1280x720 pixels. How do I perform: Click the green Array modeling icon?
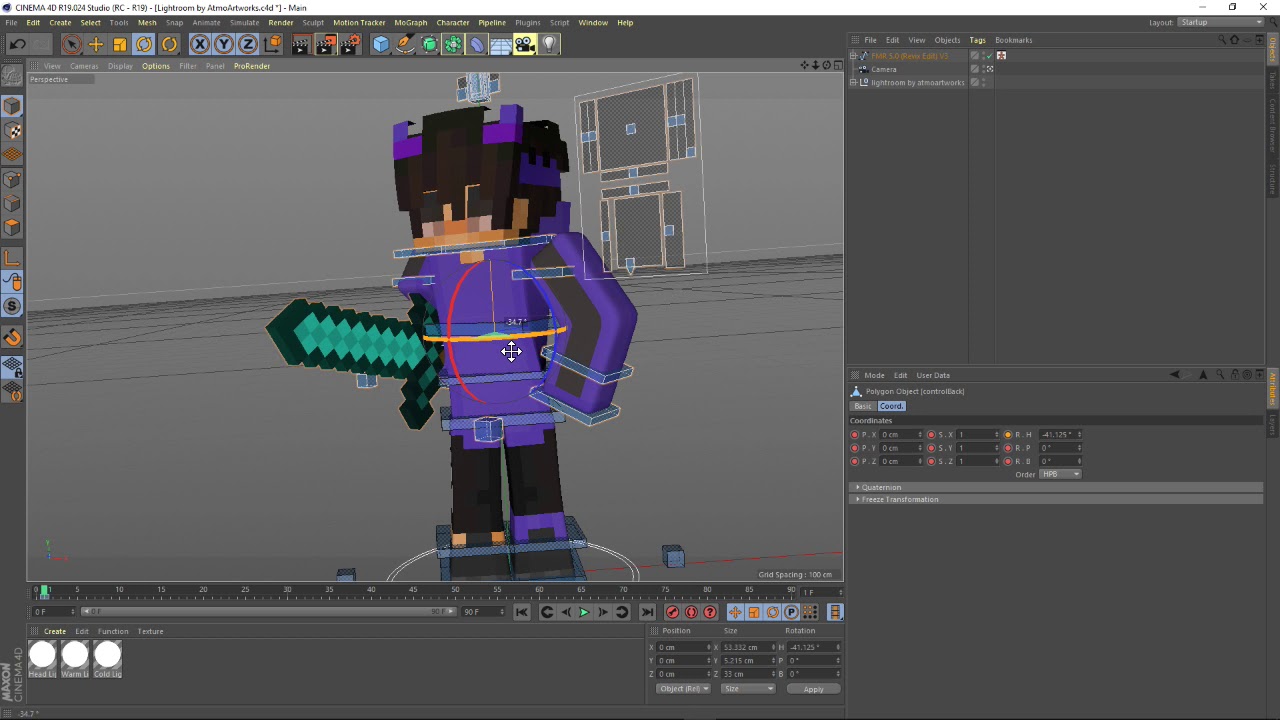coord(453,44)
